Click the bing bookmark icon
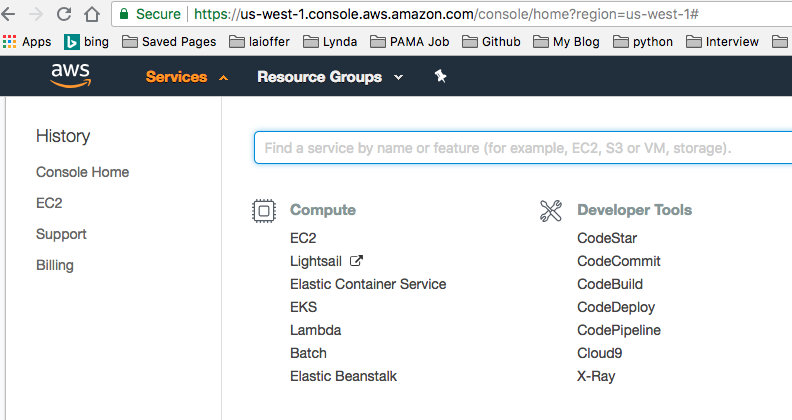 72,42
